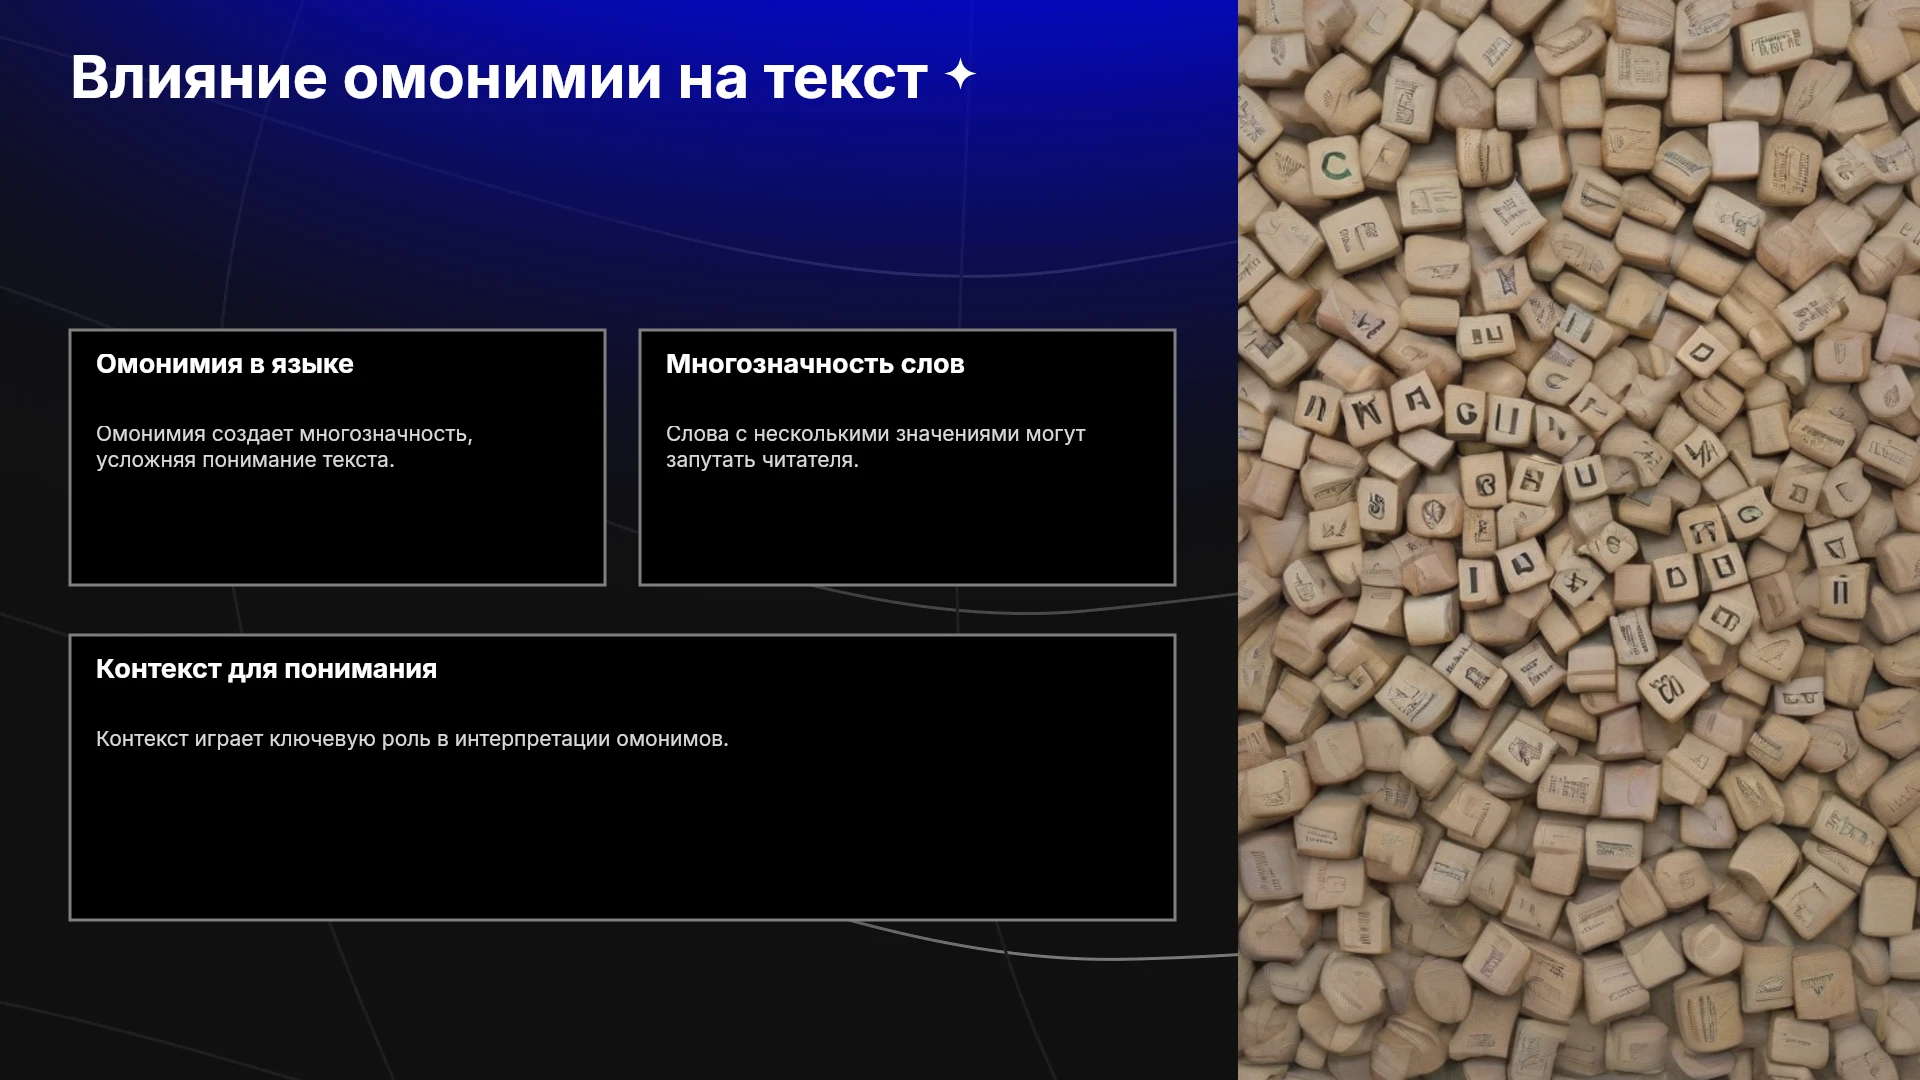Click the 'Омонимия в языке' heading
The width and height of the screenshot is (1920, 1080).
coord(225,364)
